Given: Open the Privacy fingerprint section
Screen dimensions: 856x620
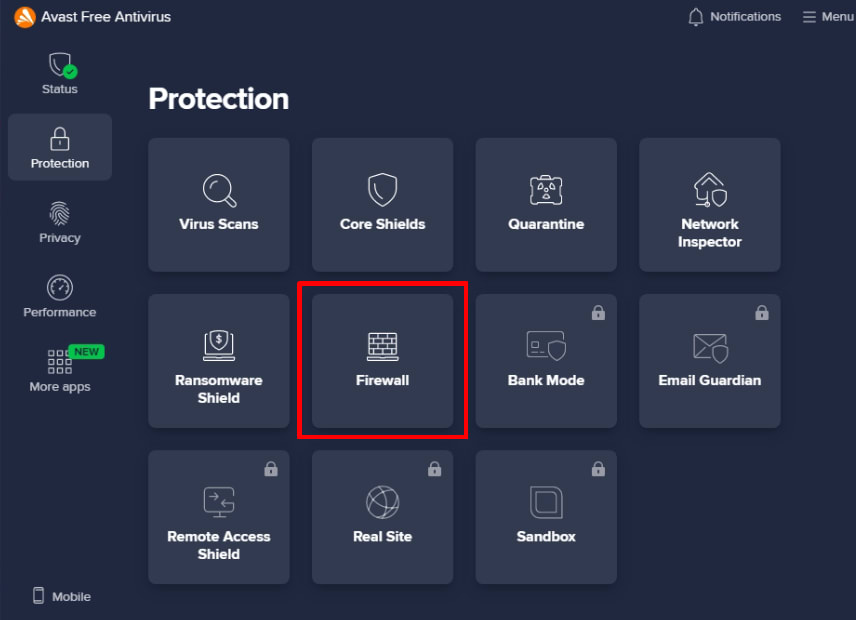Looking at the screenshot, I should [x=60, y=223].
